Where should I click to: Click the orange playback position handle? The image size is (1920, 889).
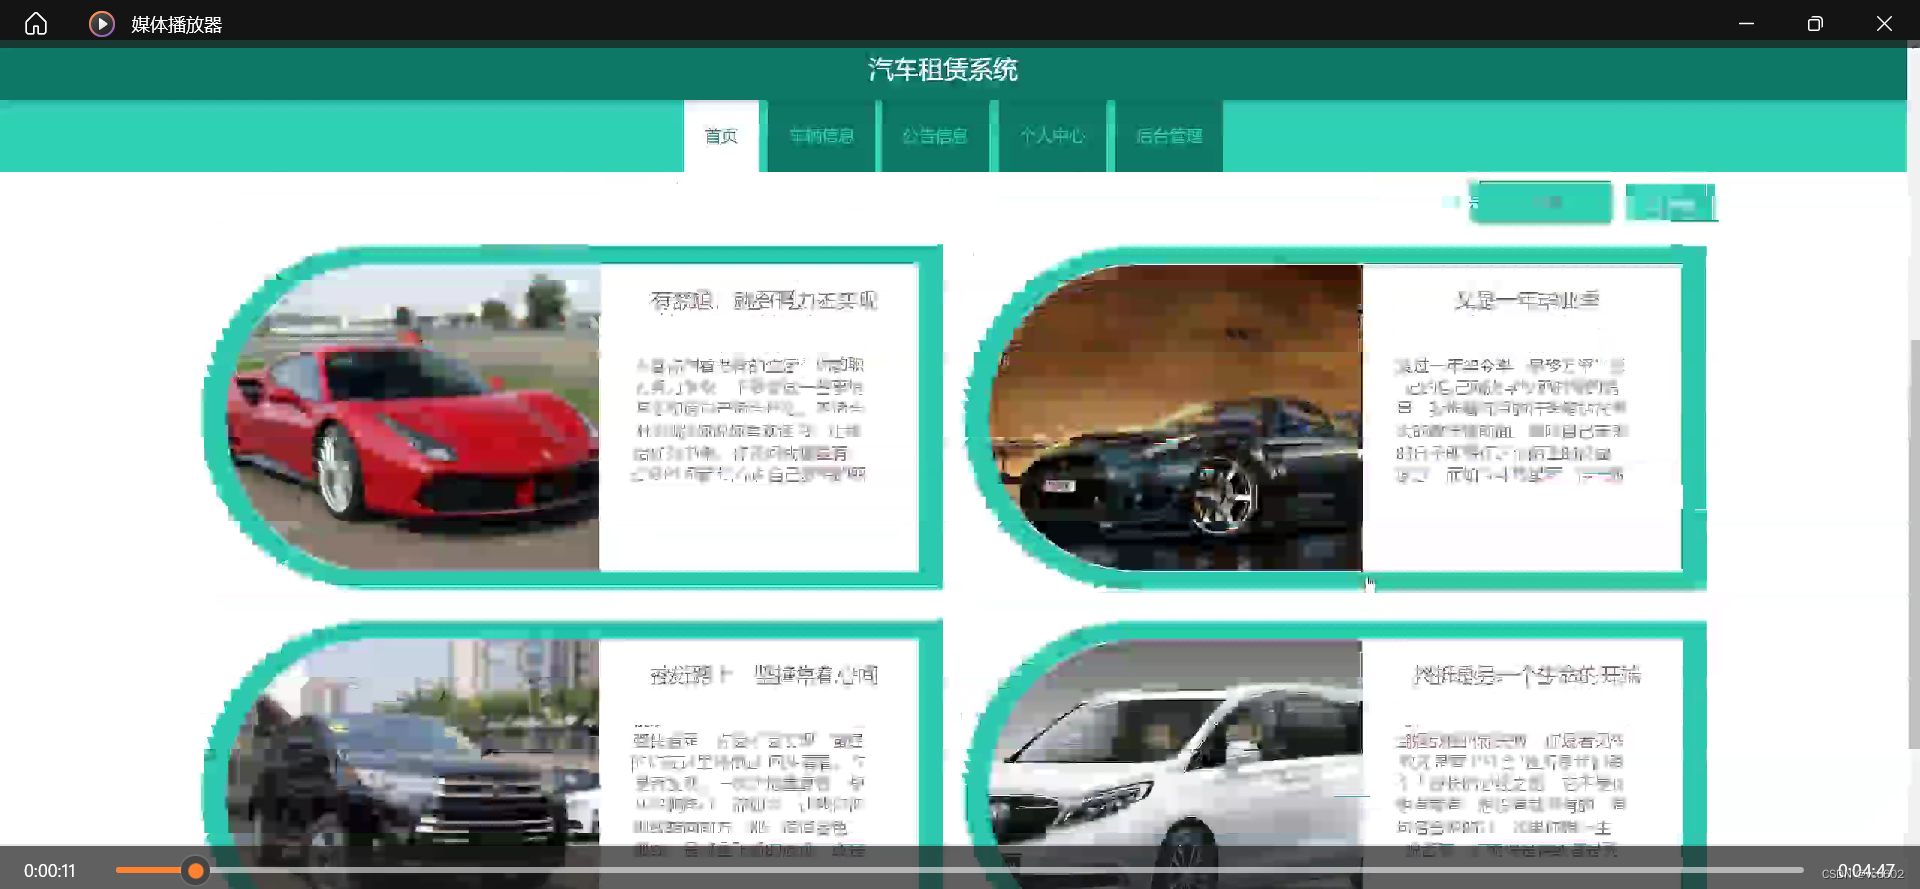pyautogui.click(x=196, y=871)
